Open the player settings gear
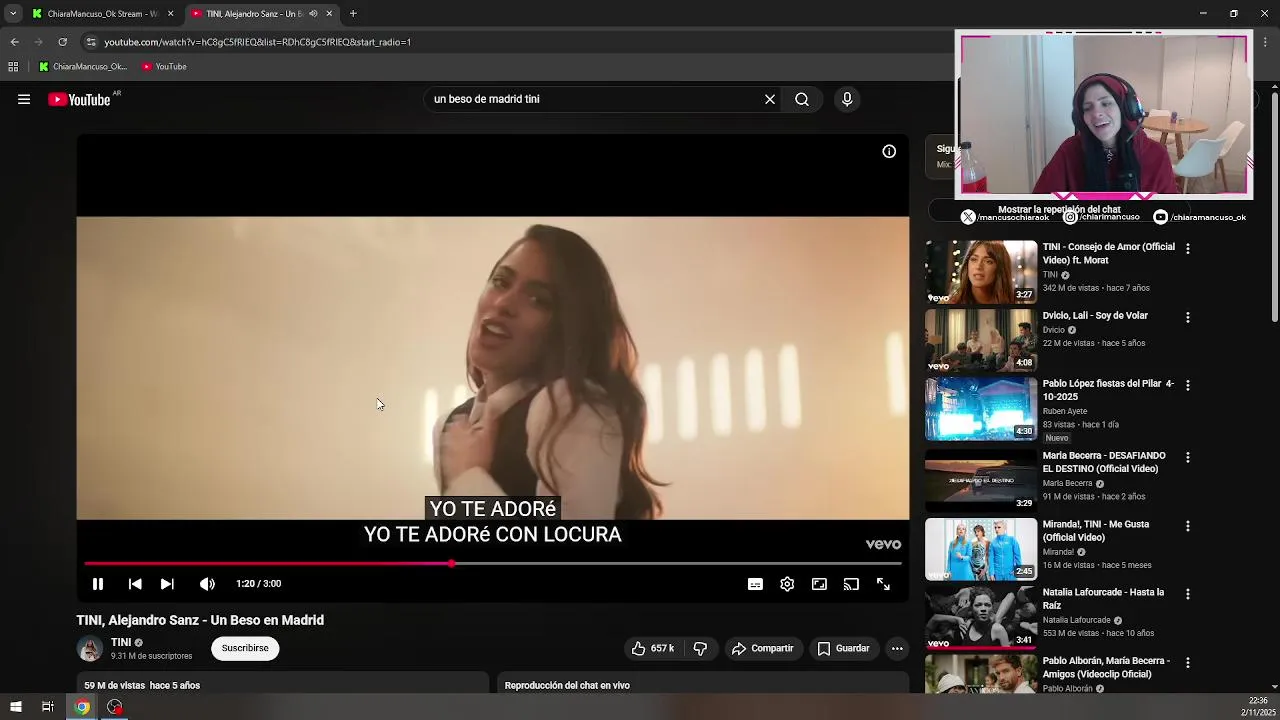The image size is (1280, 720). 787,584
